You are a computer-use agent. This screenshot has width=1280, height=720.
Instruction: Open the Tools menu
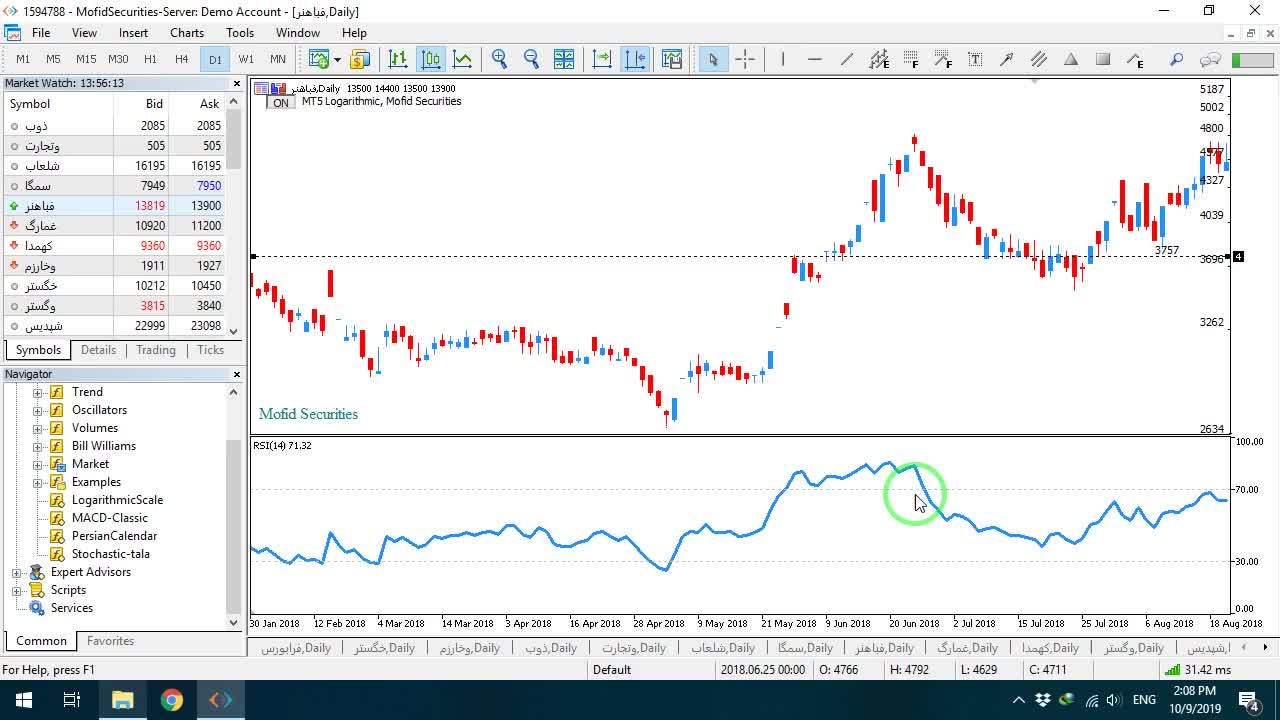[240, 33]
